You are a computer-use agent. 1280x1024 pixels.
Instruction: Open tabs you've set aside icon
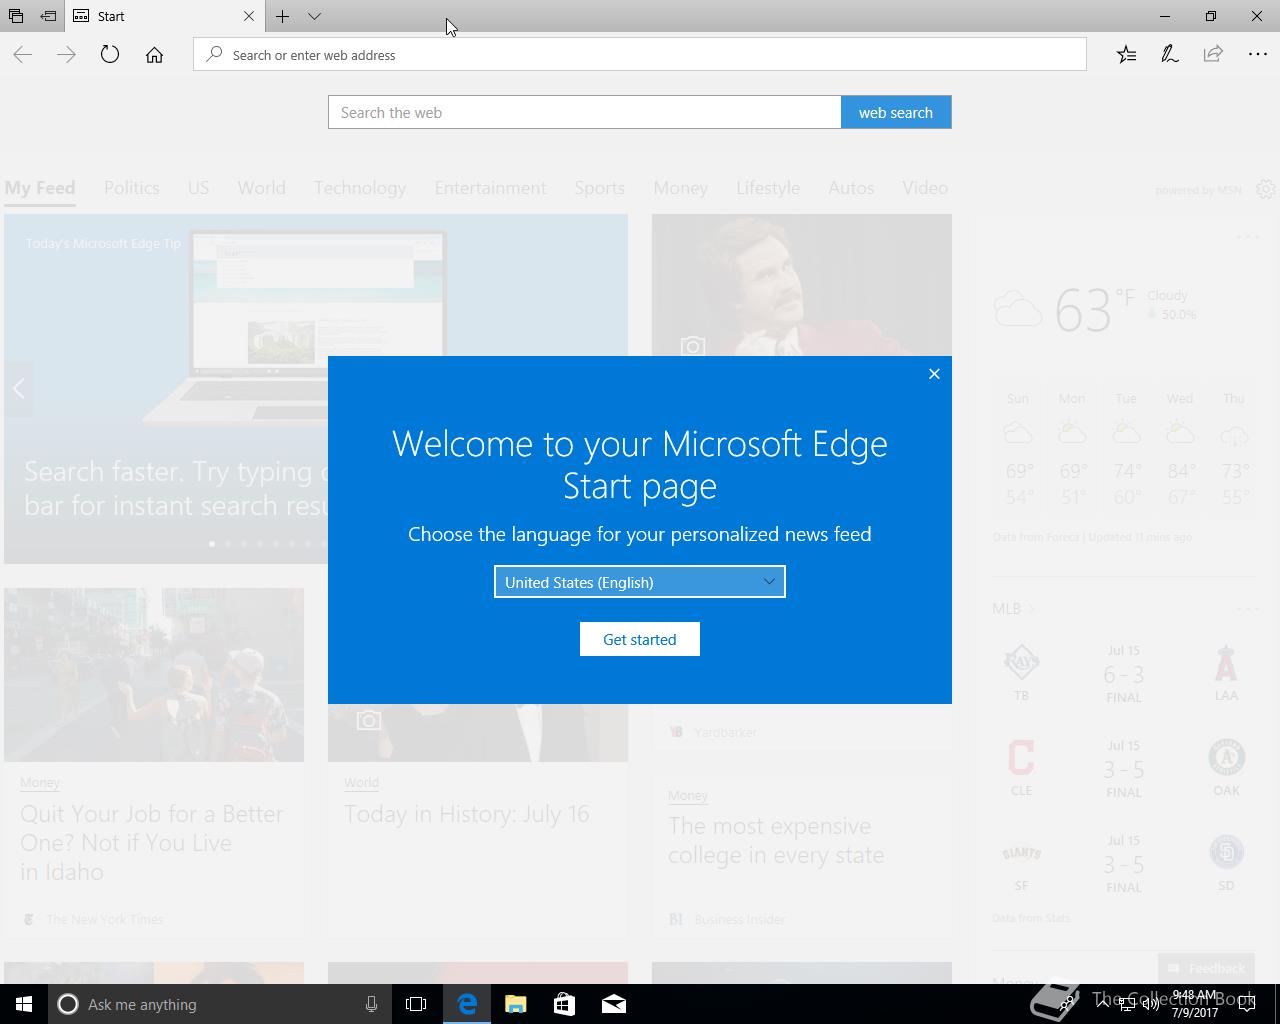[16, 16]
